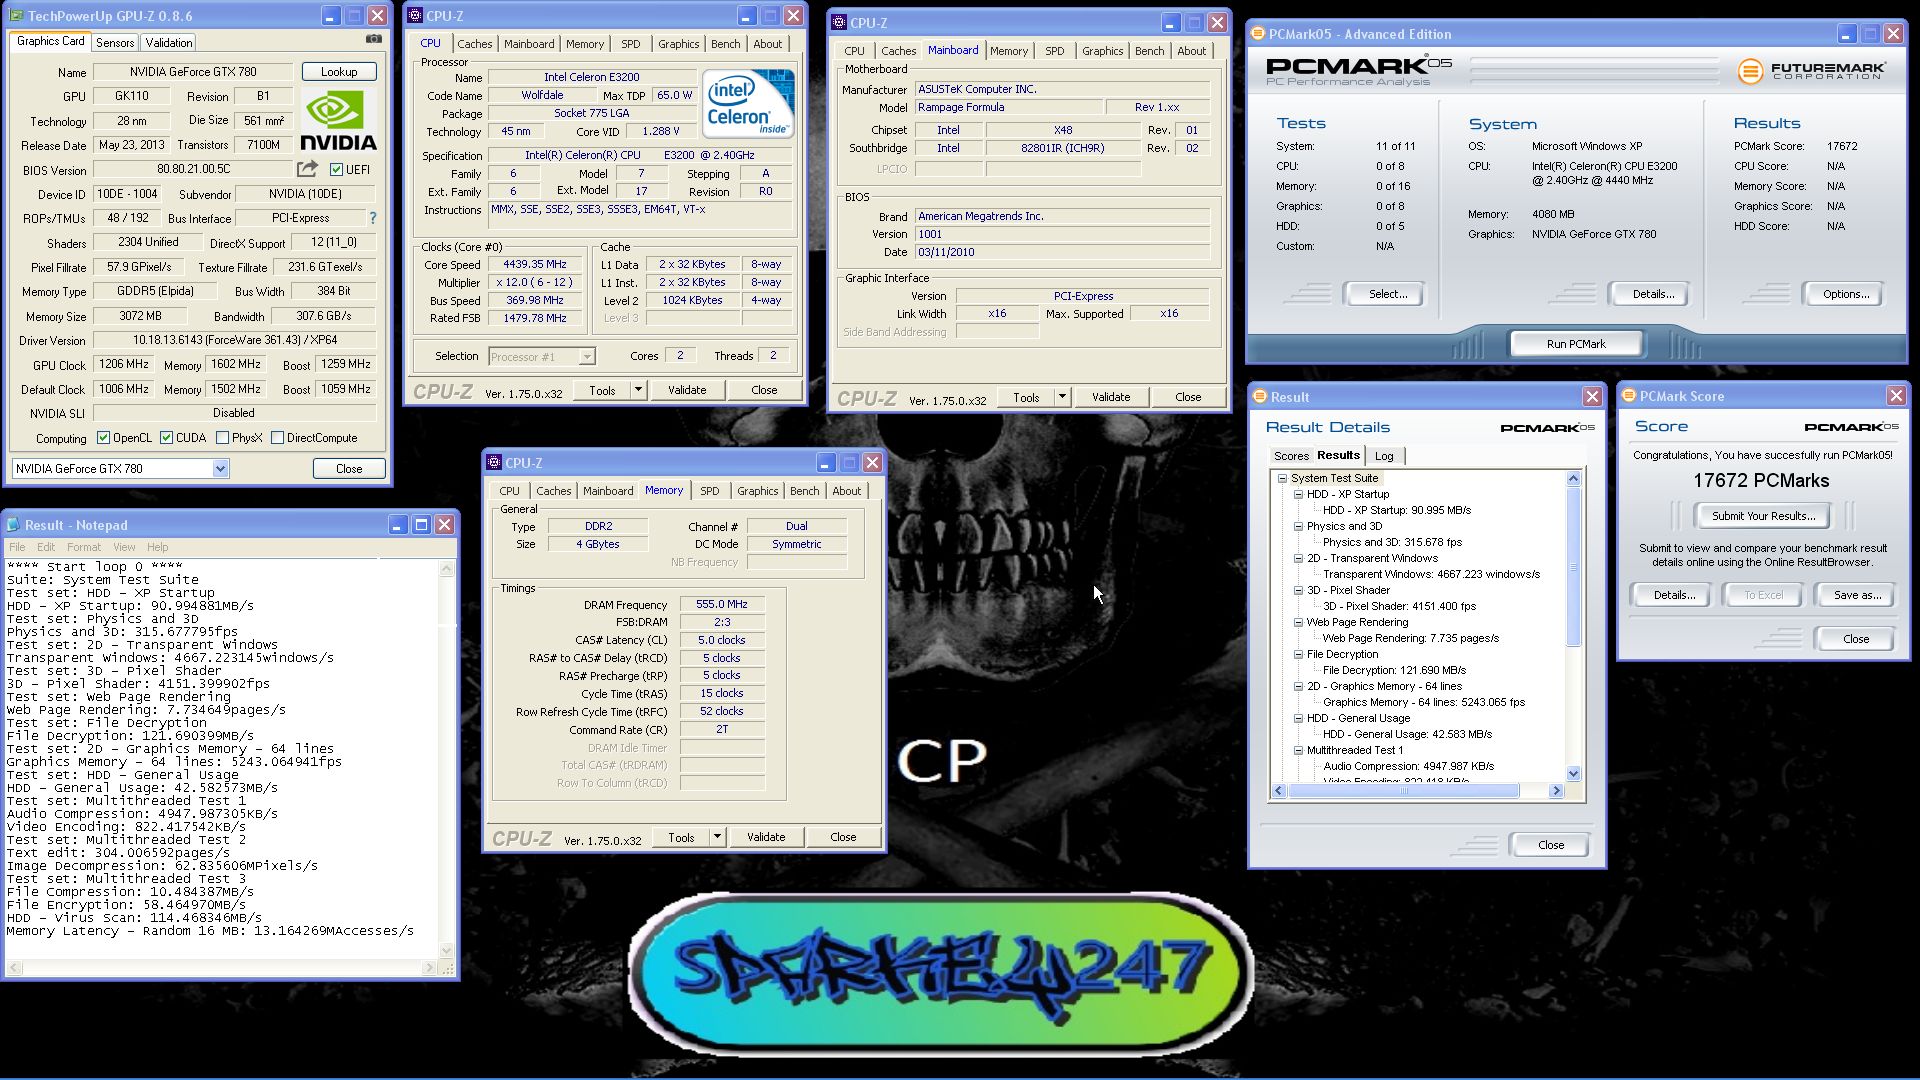Open the NVIDIA GeForce GTX 780 GPU selector dropdown
The width and height of the screenshot is (1920, 1080).
pos(220,468)
